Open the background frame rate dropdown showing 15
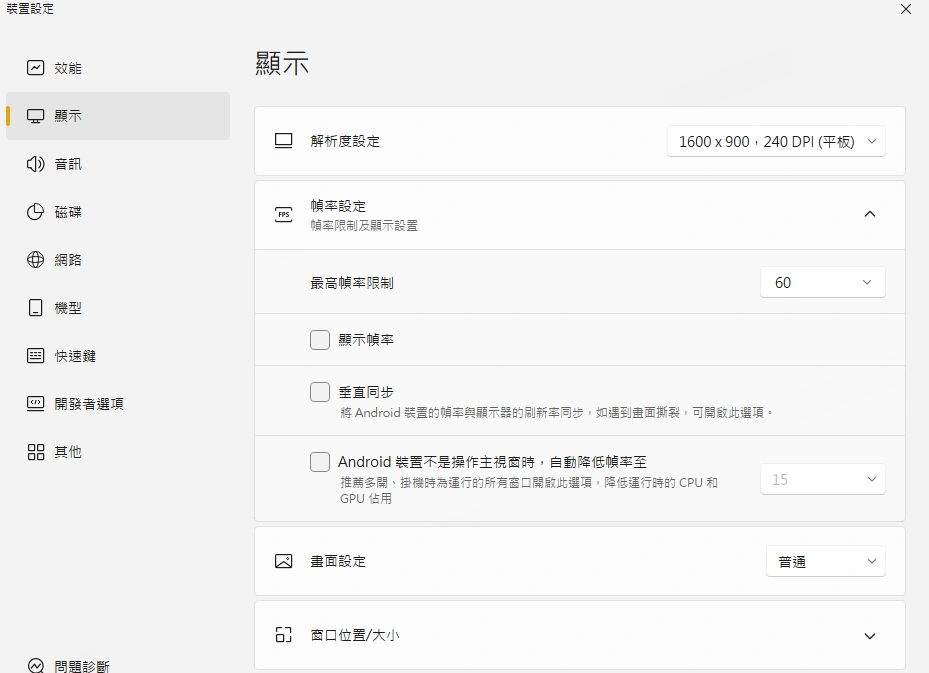 (823, 479)
